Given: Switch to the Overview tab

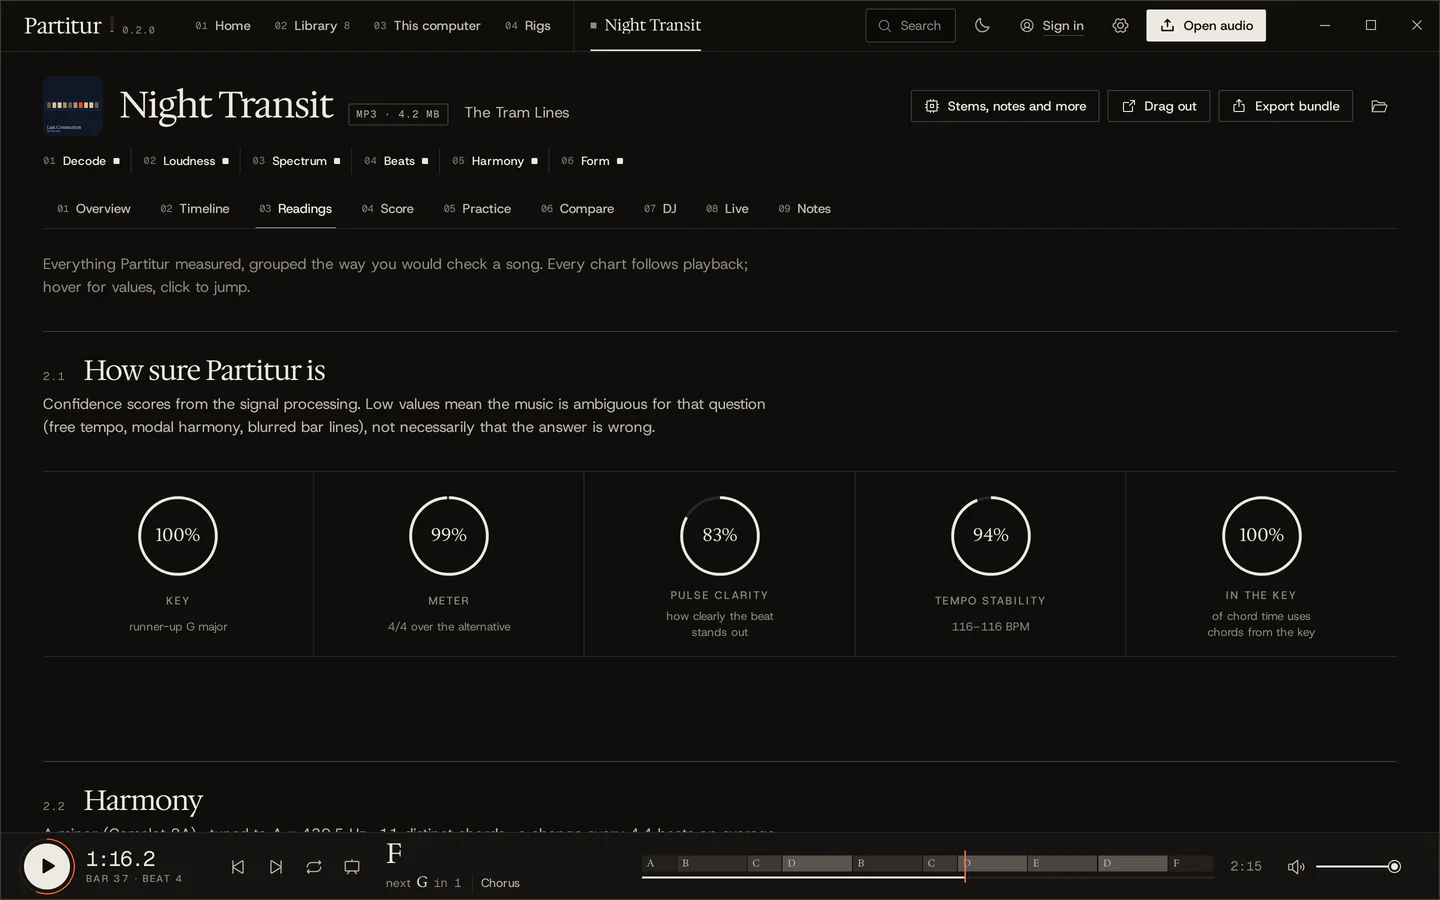Looking at the screenshot, I should pos(94,209).
